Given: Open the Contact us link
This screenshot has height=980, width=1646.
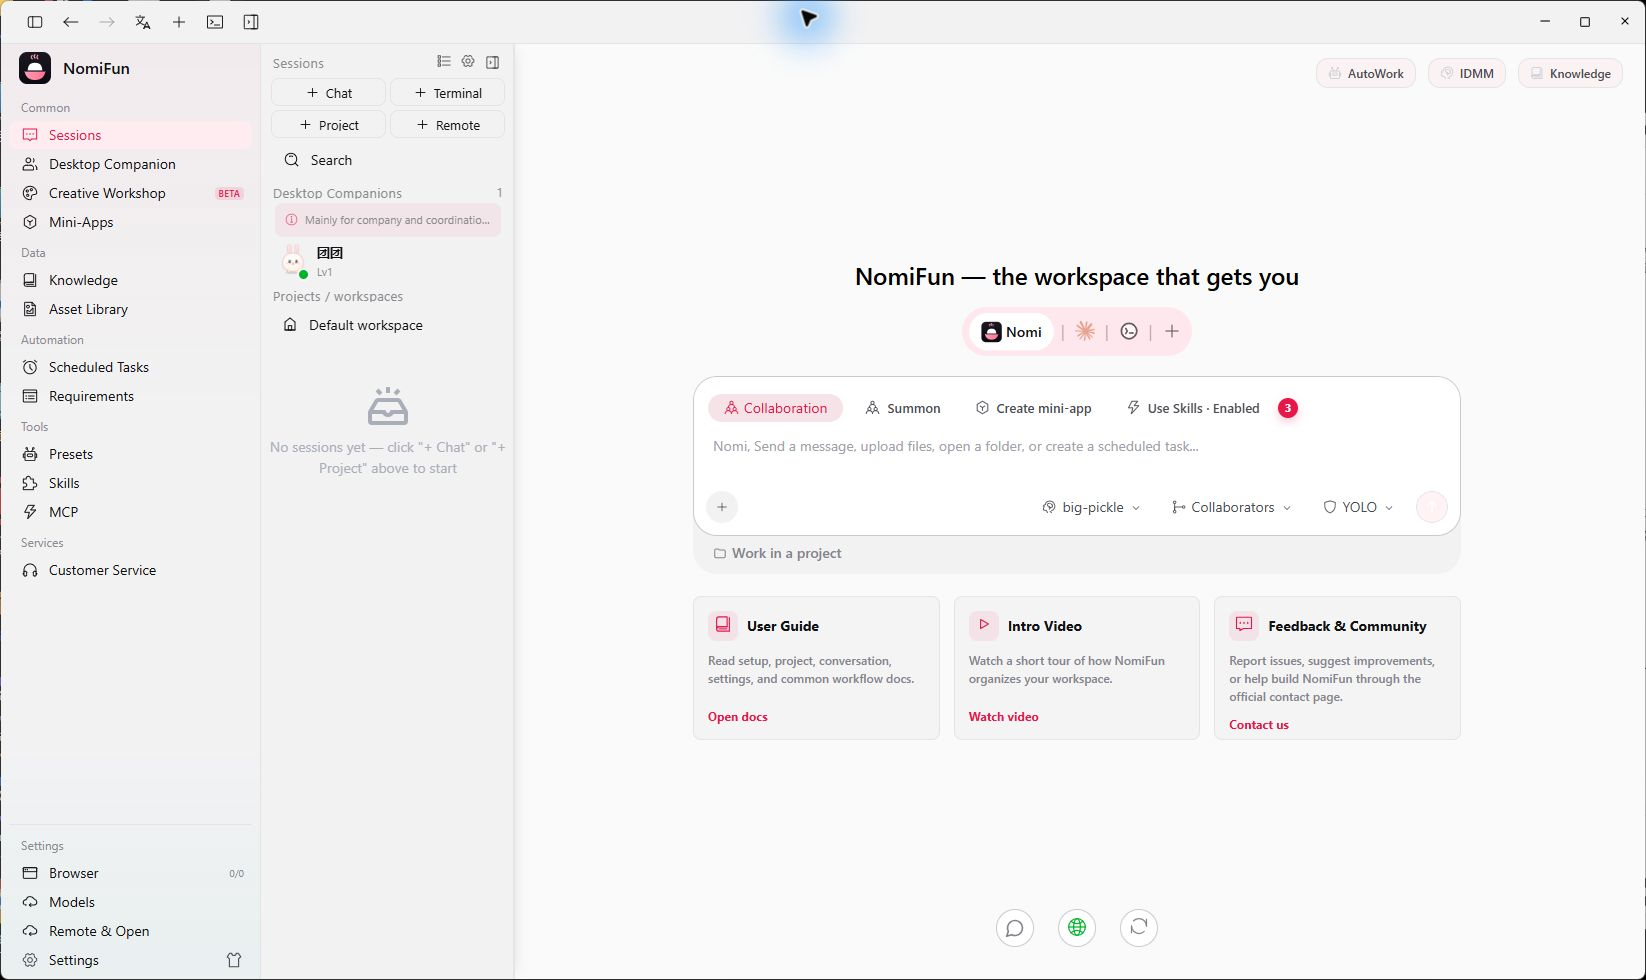Looking at the screenshot, I should (1259, 725).
